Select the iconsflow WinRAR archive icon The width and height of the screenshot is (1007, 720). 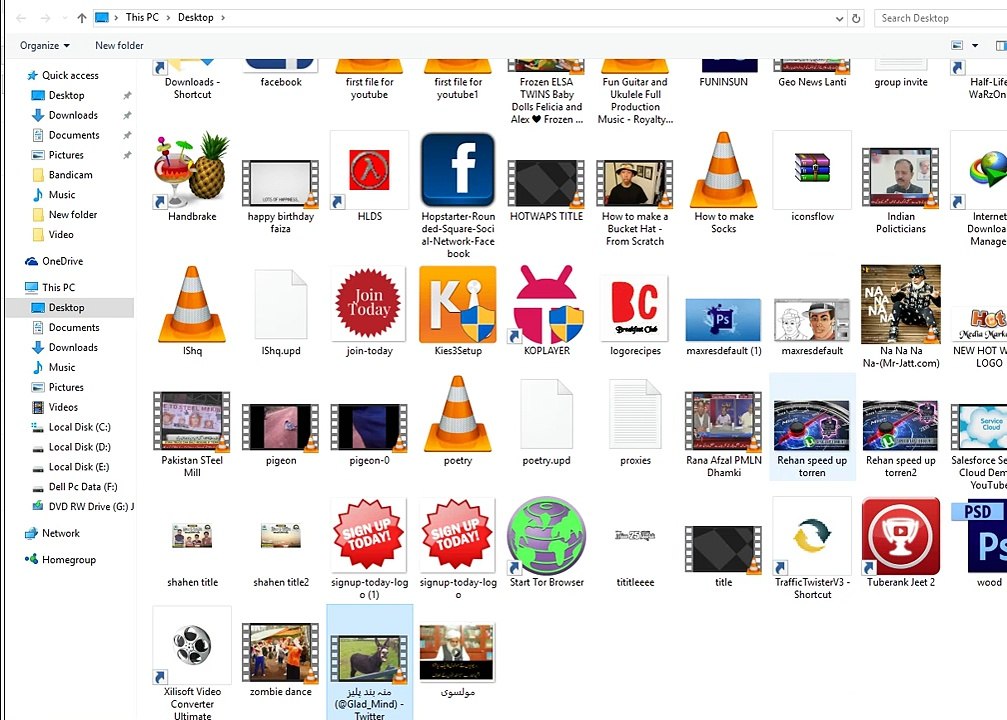(812, 170)
